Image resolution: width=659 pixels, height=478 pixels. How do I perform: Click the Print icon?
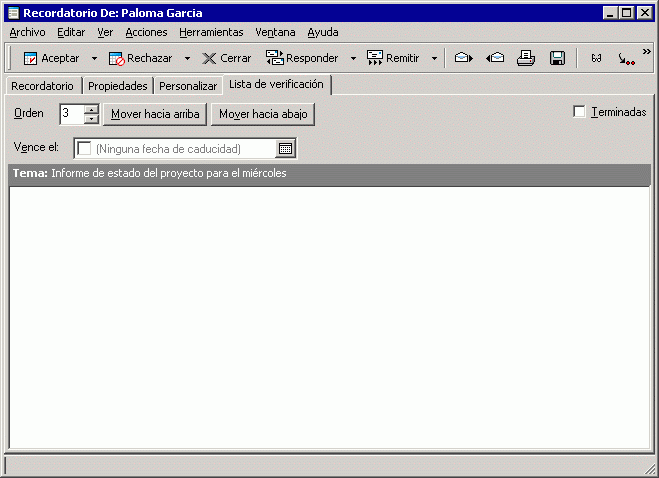click(526, 58)
